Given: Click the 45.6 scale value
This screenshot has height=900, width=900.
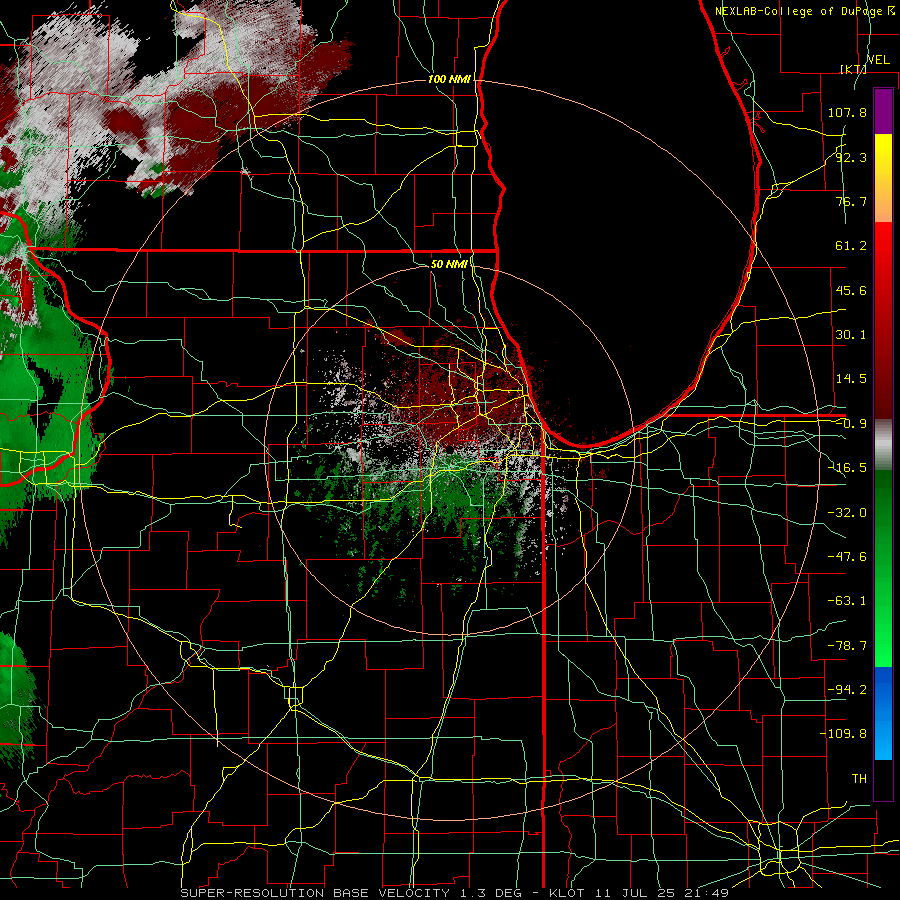Looking at the screenshot, I should point(851,290).
